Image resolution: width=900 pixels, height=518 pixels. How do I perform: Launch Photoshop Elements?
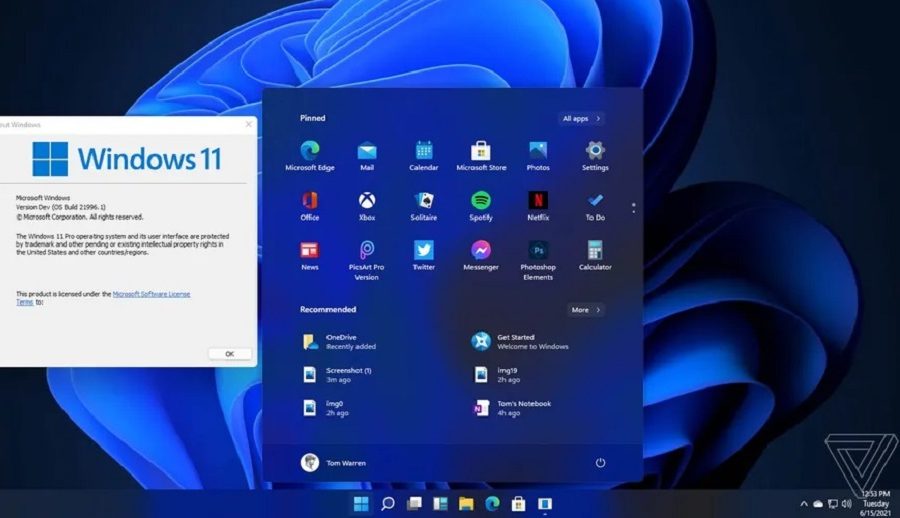538,251
